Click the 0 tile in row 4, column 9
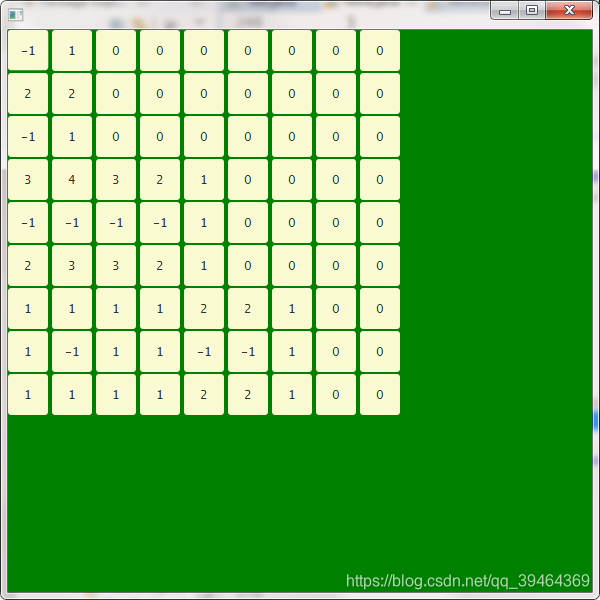The height and width of the screenshot is (600, 600). coord(380,179)
